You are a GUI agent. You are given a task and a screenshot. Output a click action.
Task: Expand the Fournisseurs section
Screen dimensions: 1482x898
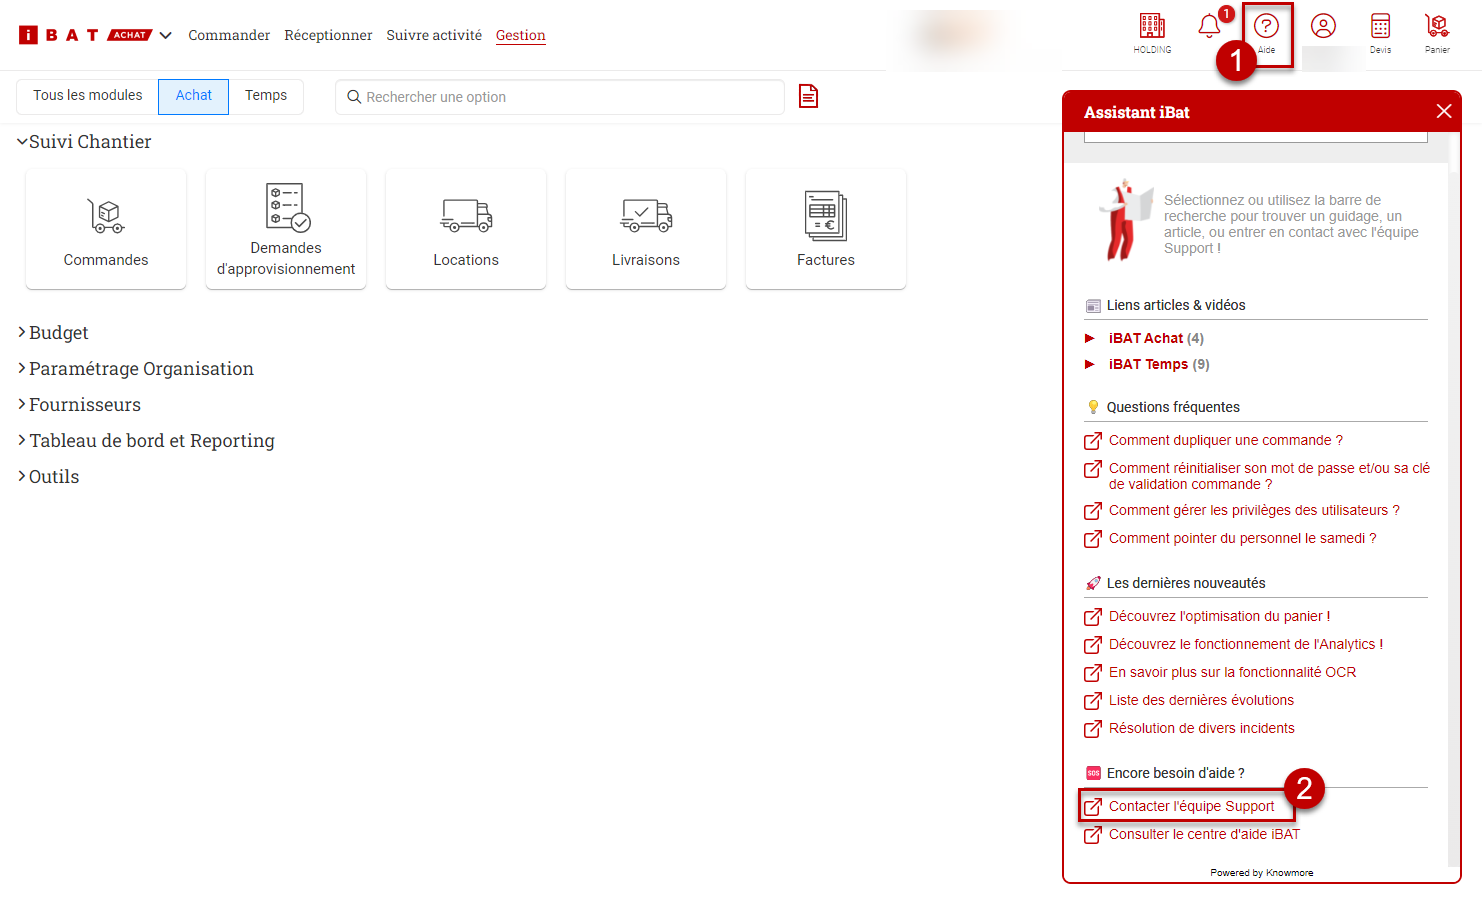click(x=84, y=405)
